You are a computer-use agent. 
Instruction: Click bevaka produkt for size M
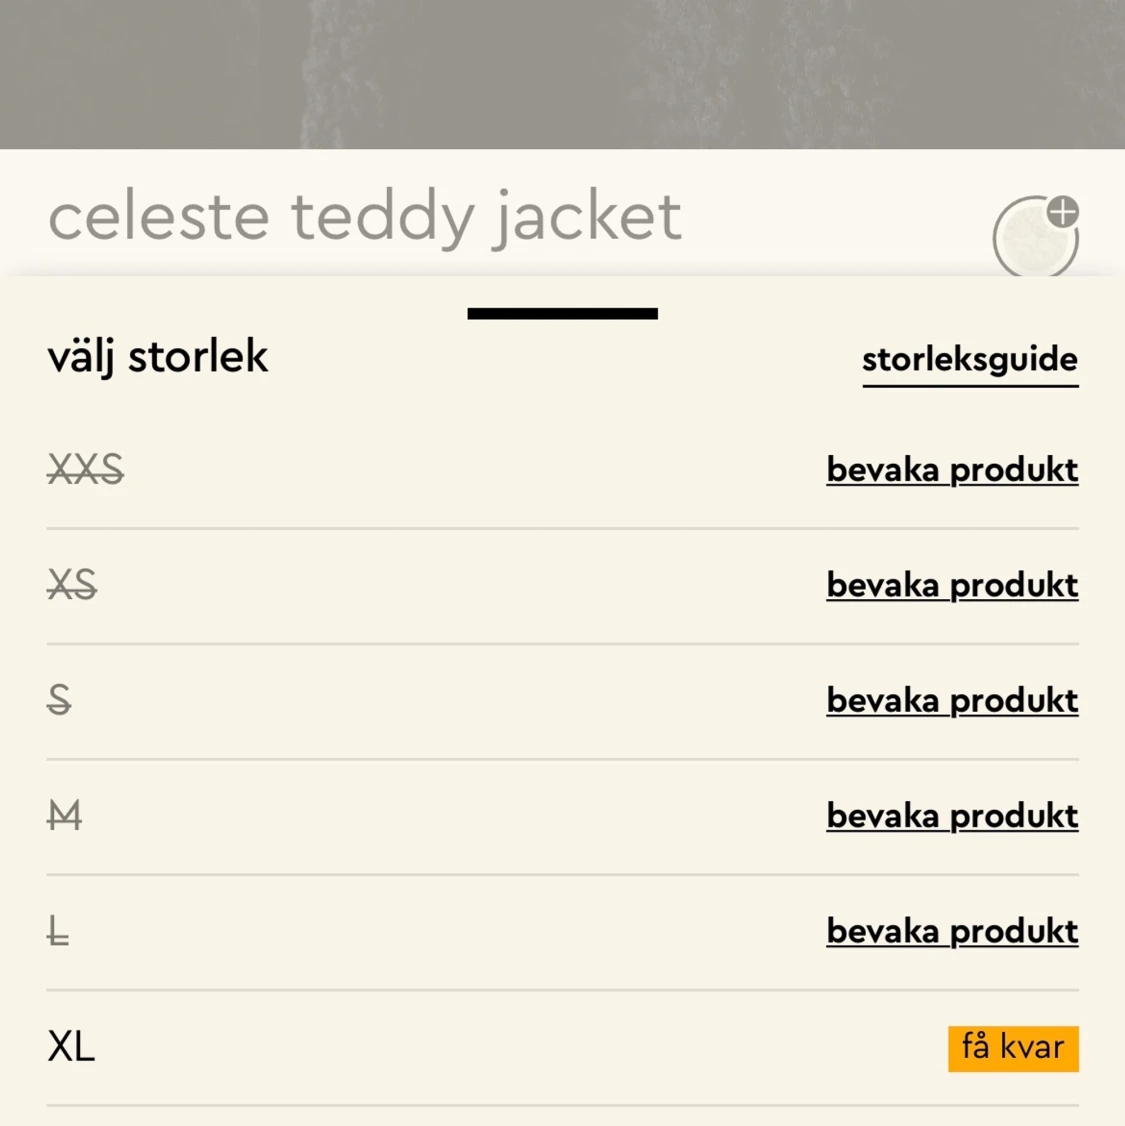click(952, 816)
